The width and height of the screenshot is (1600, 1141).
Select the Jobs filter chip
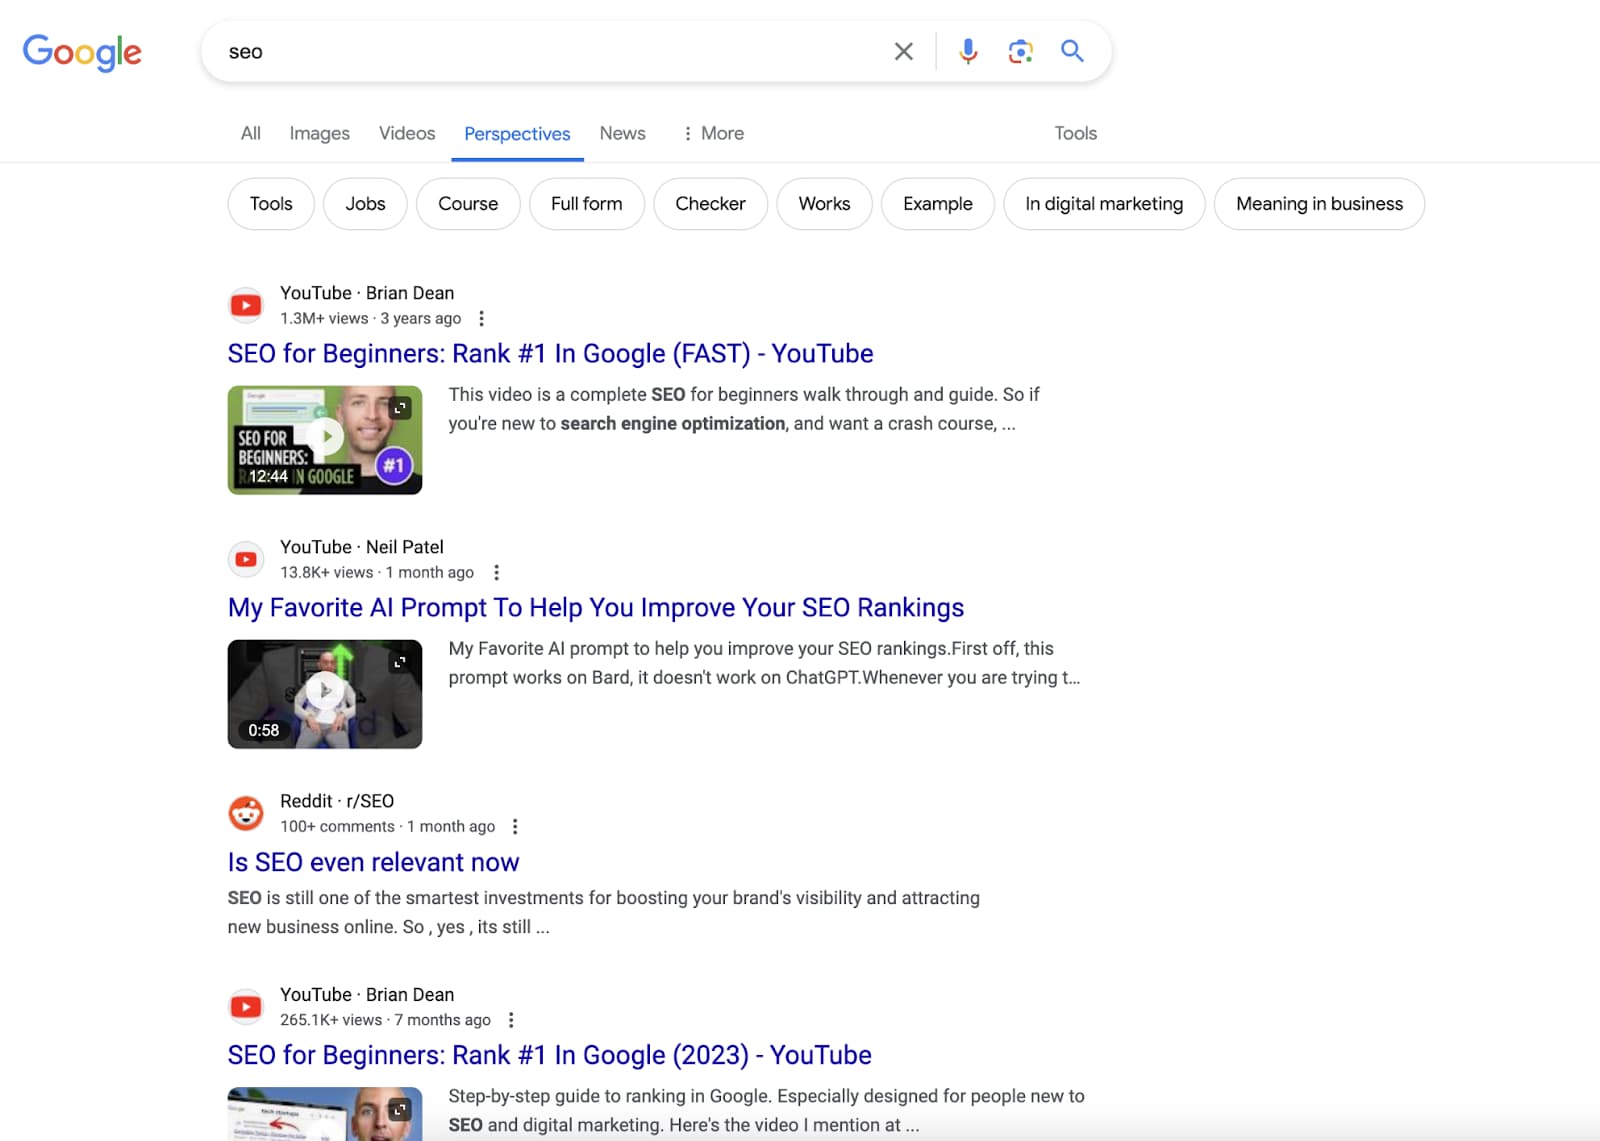pos(365,204)
